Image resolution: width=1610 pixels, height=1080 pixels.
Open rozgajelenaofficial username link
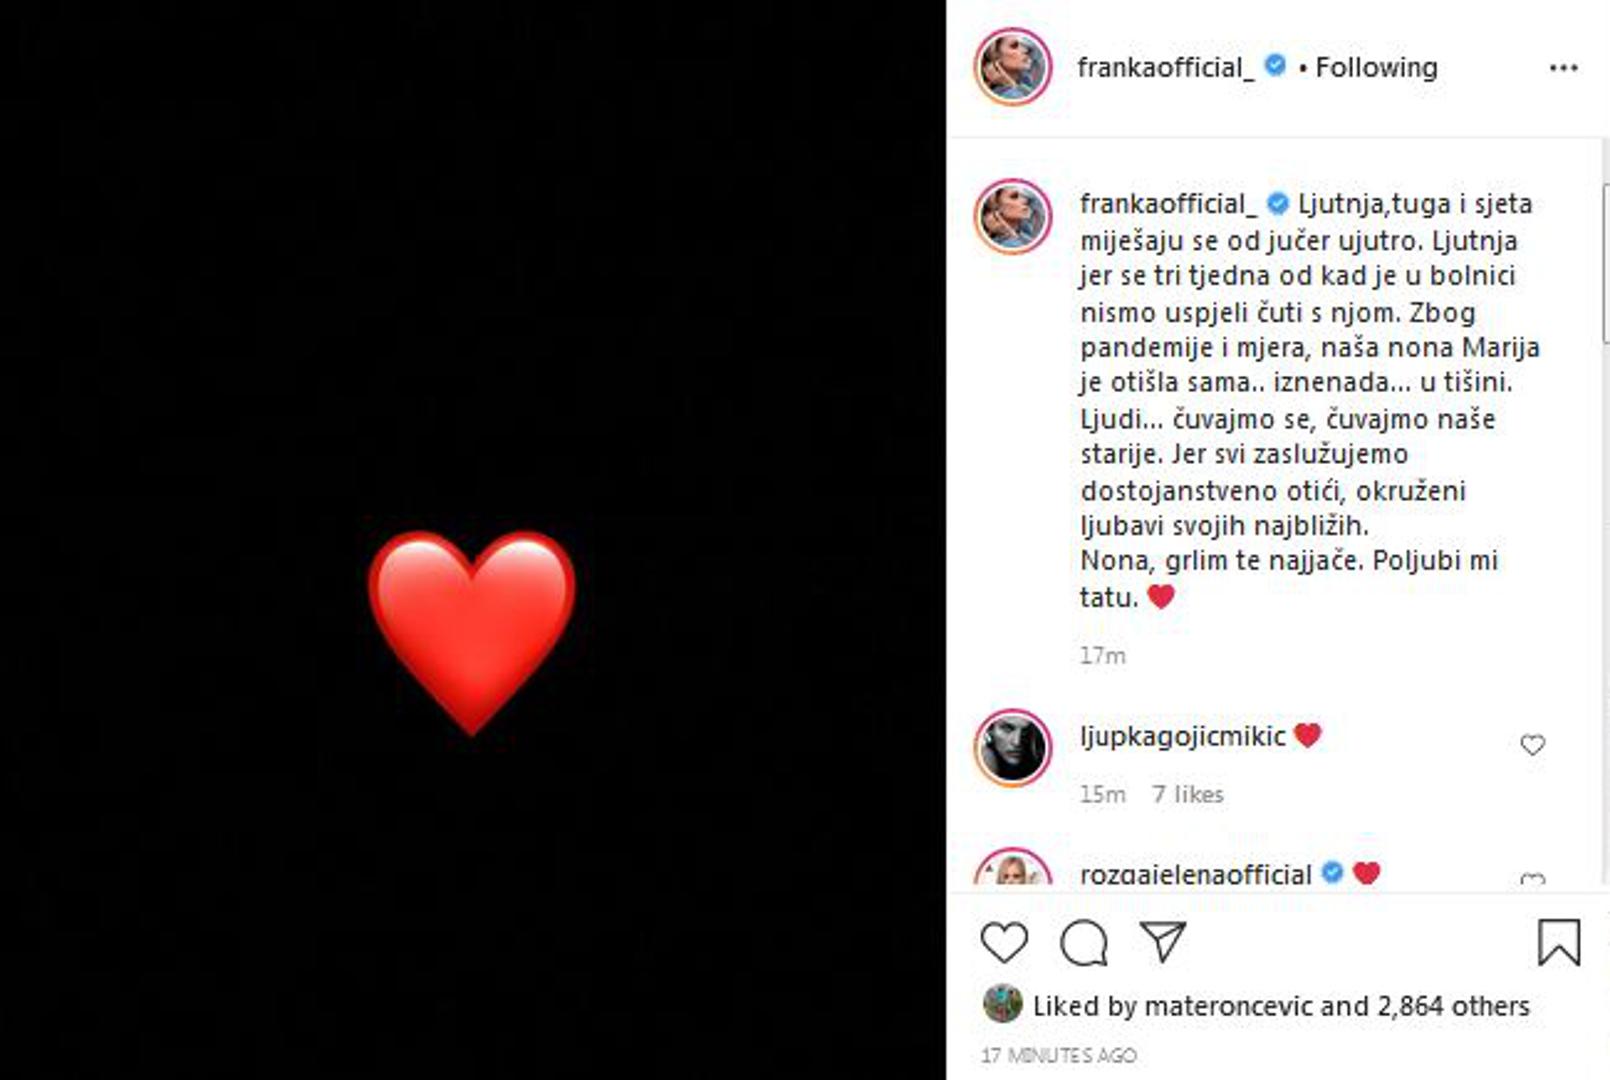point(1195,875)
